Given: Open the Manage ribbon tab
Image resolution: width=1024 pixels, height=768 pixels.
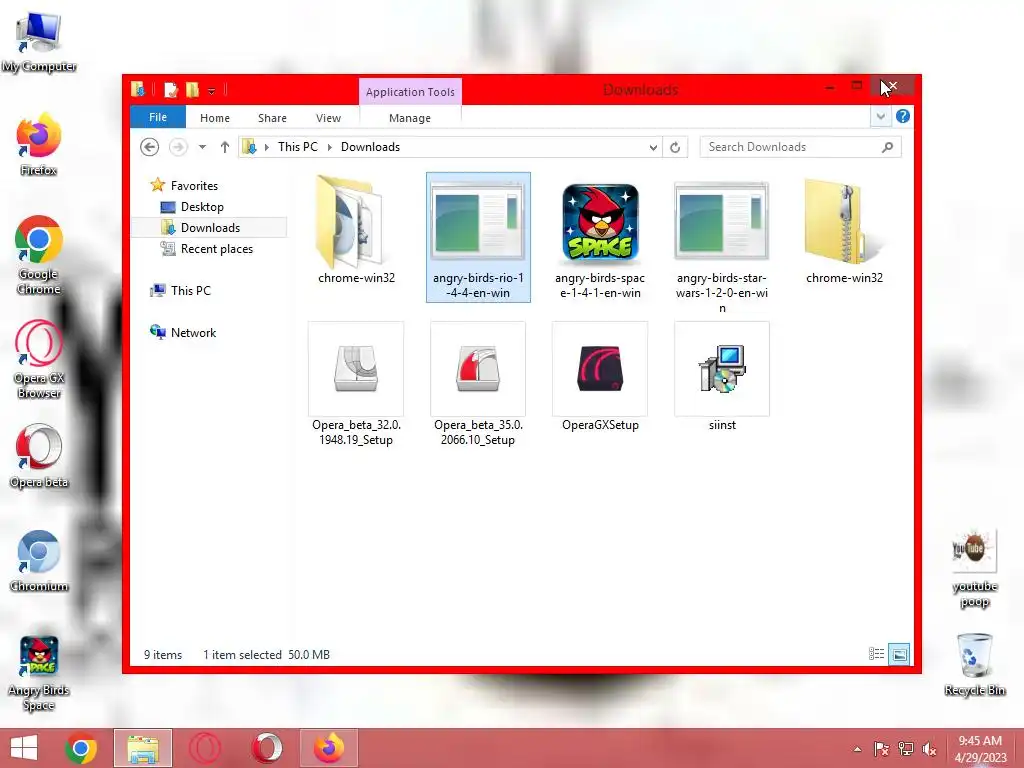Looking at the screenshot, I should click(x=409, y=118).
